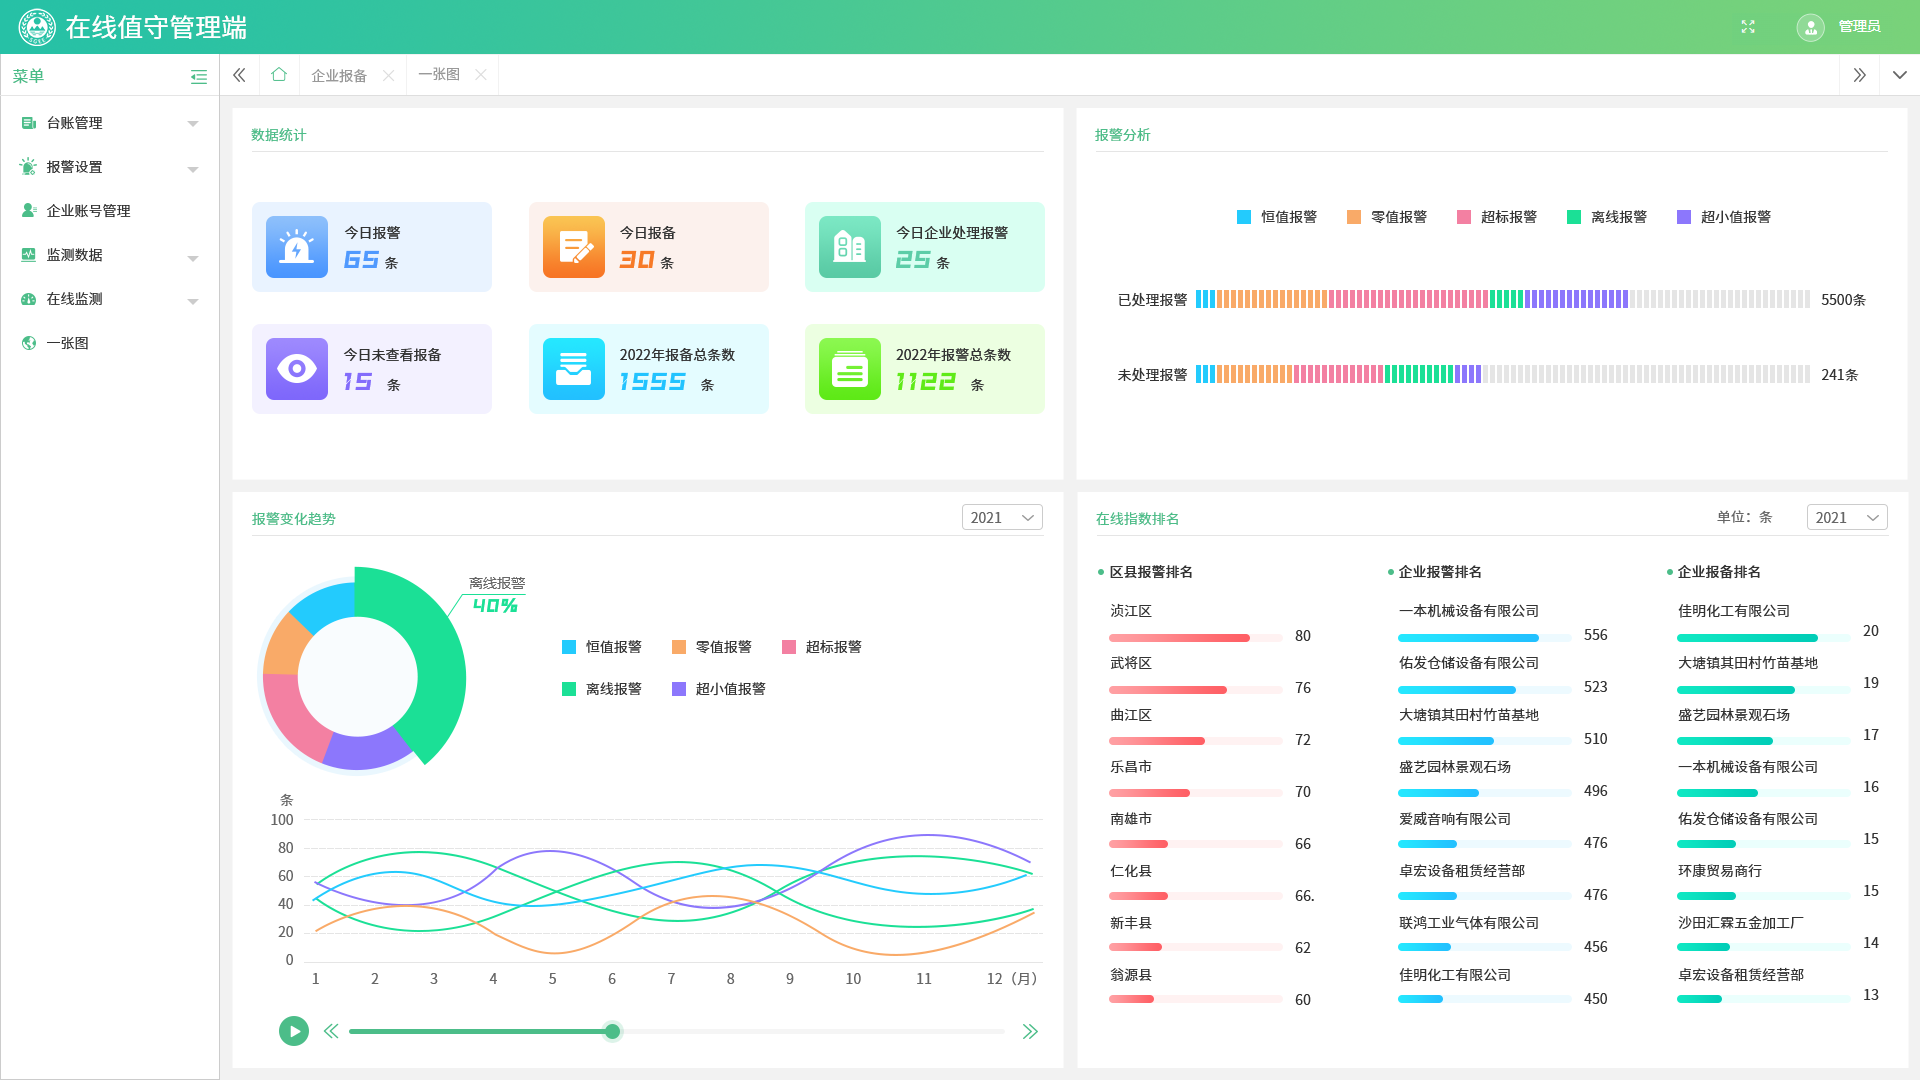Toggle 零值报警 legend in alarm analysis

pos(1387,217)
